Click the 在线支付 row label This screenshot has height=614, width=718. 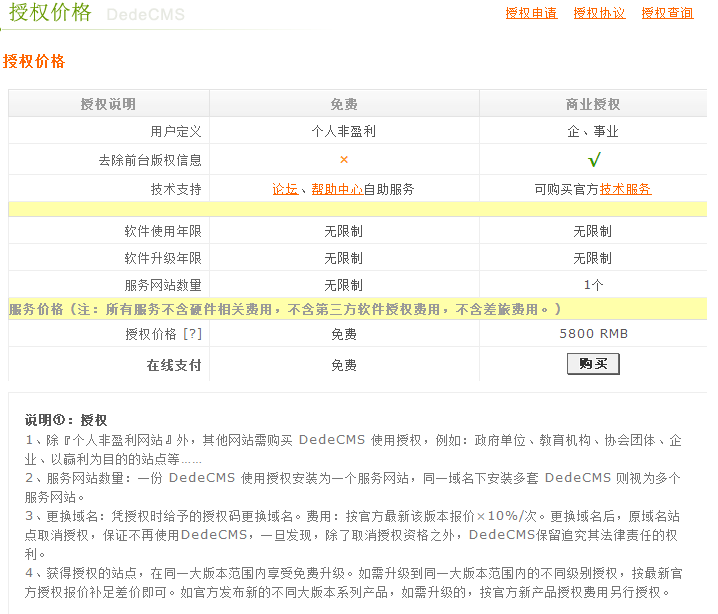tap(174, 365)
